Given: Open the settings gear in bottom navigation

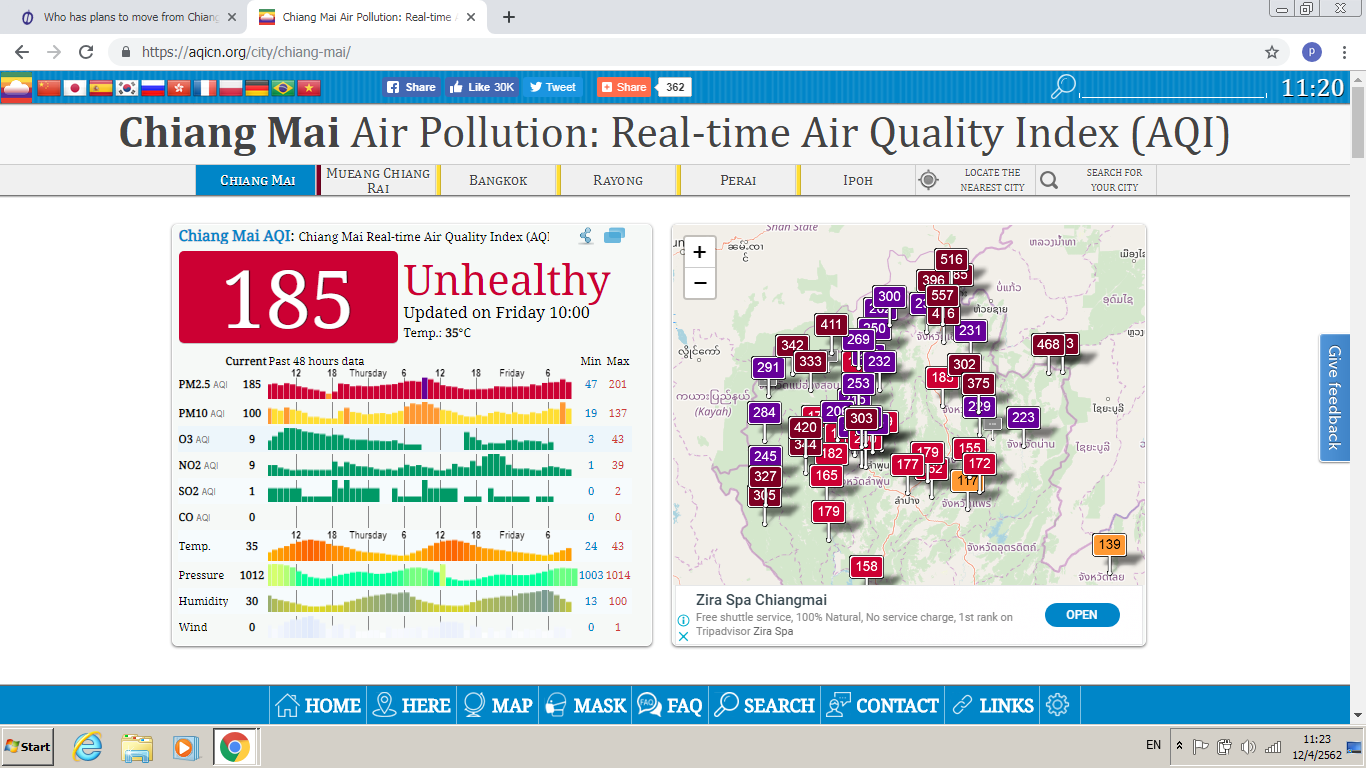Looking at the screenshot, I should (x=1057, y=705).
